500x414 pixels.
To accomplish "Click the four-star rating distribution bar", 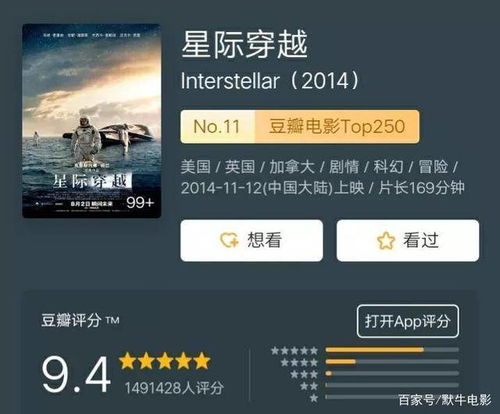I will 392,362.
